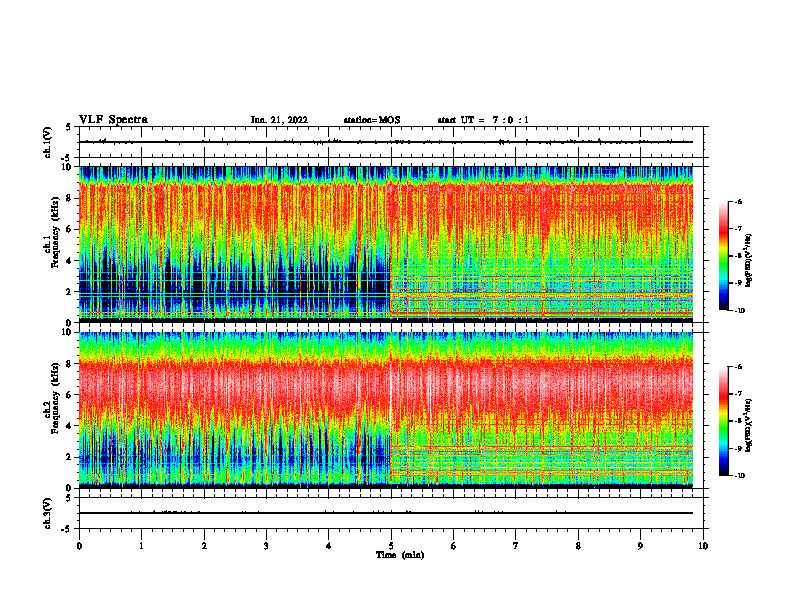Image resolution: width=792 pixels, height=612 pixels.
Task: Click time axis tick label "2"
Action: coord(204,546)
